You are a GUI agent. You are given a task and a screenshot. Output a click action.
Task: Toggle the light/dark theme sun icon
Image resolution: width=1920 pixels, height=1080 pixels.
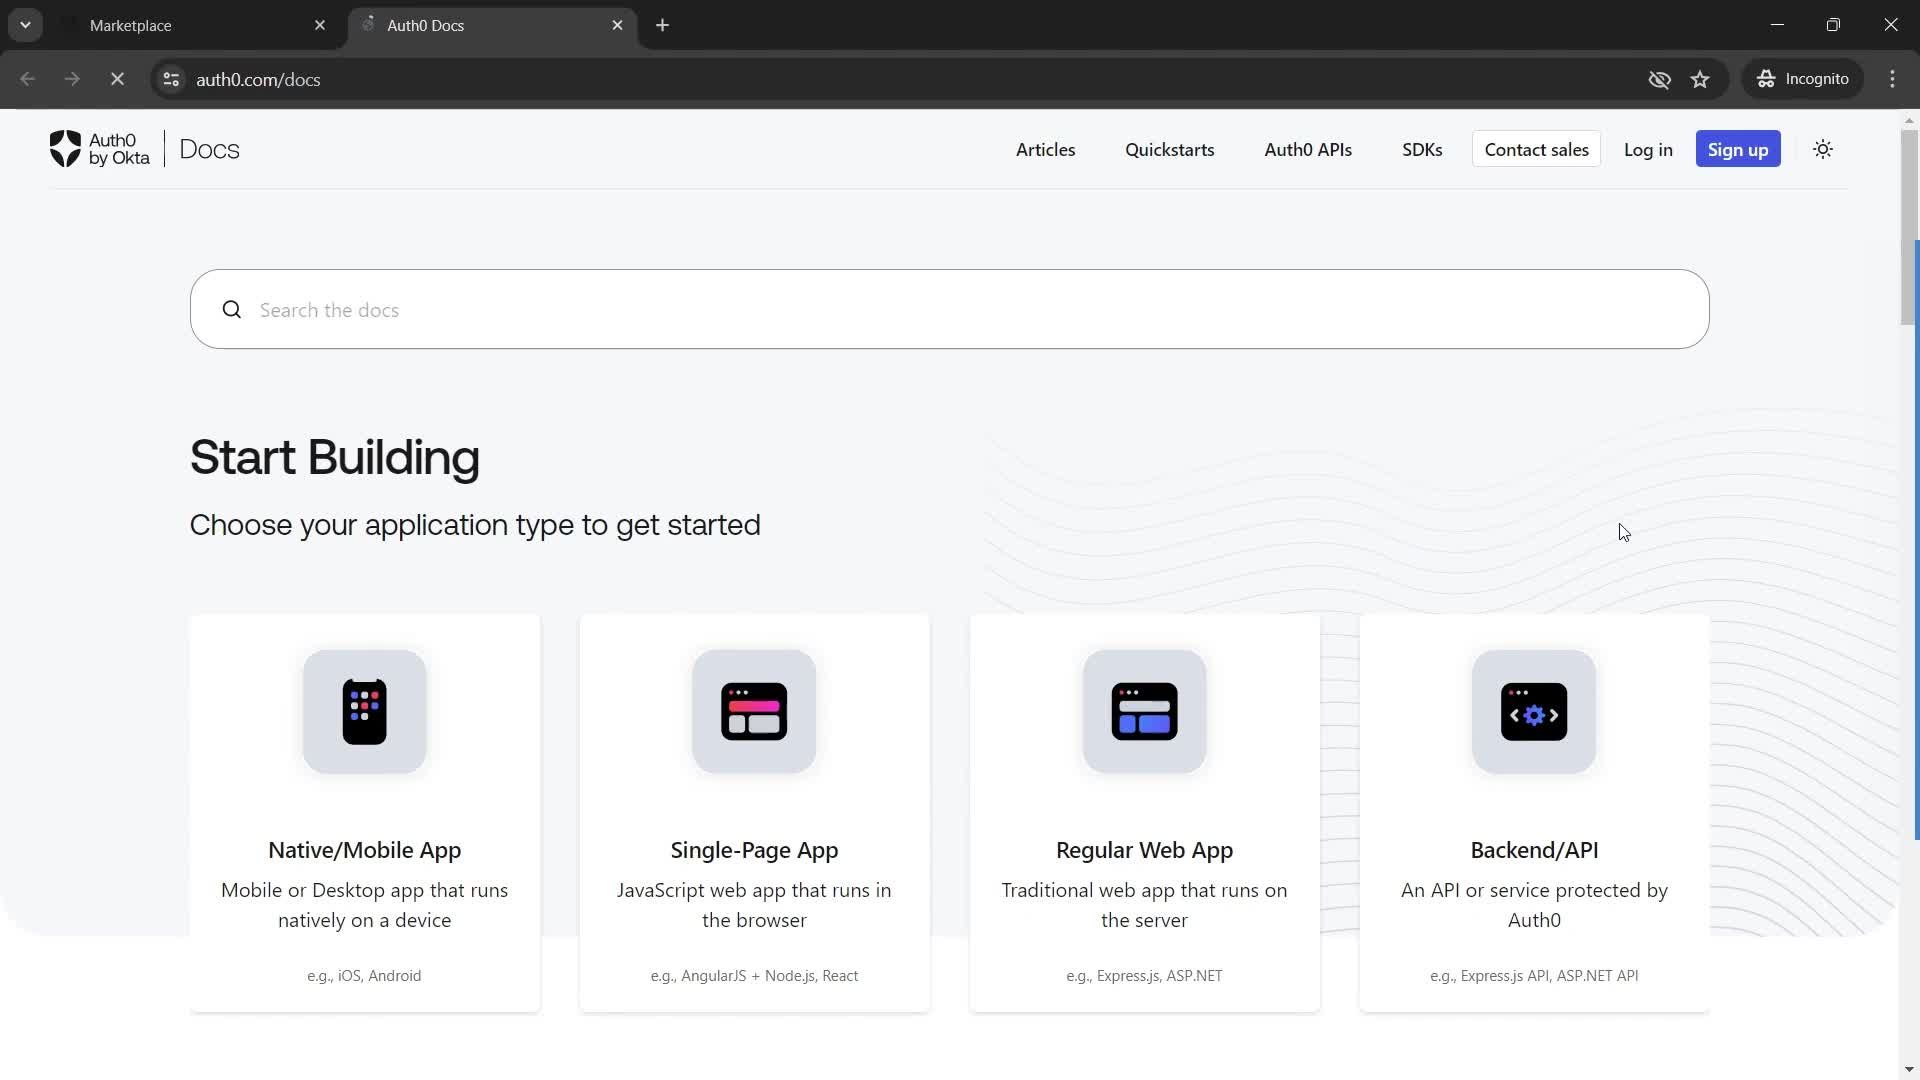click(1823, 149)
